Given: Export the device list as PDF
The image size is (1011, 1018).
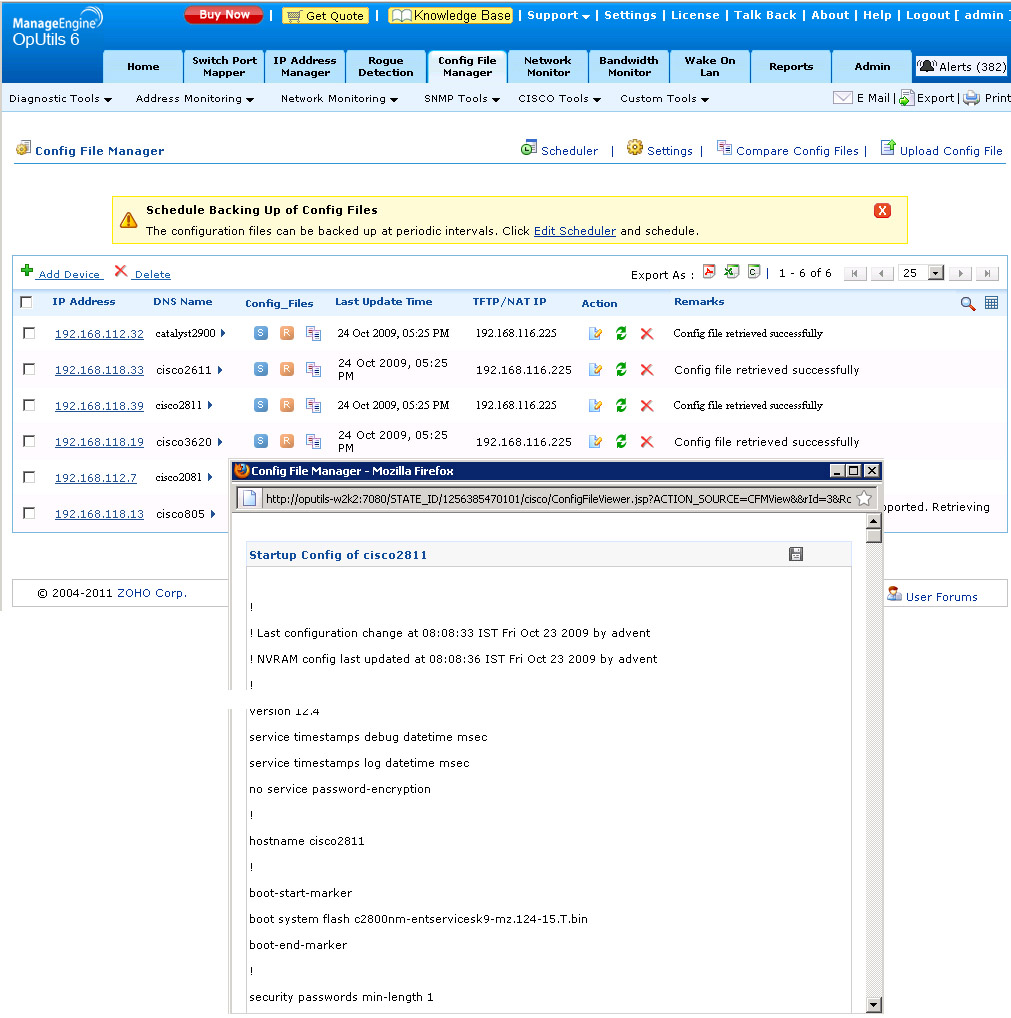Looking at the screenshot, I should click(x=709, y=272).
